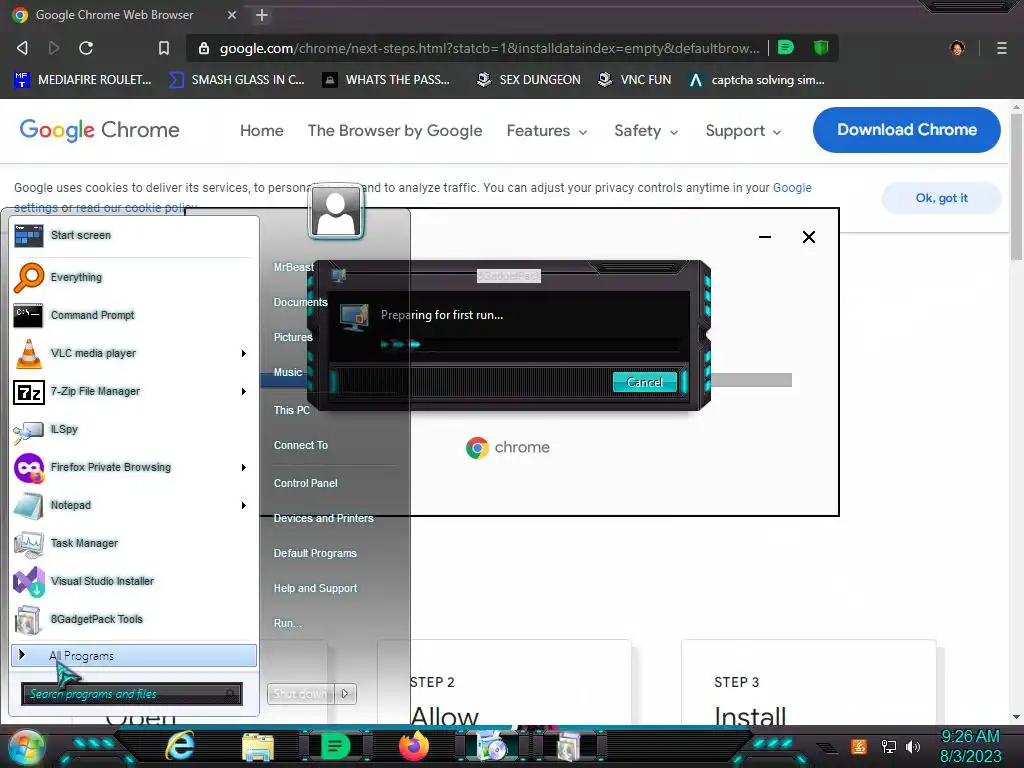This screenshot has height=768, width=1024.
Task: Open File Explorer in taskbar
Action: (x=258, y=746)
